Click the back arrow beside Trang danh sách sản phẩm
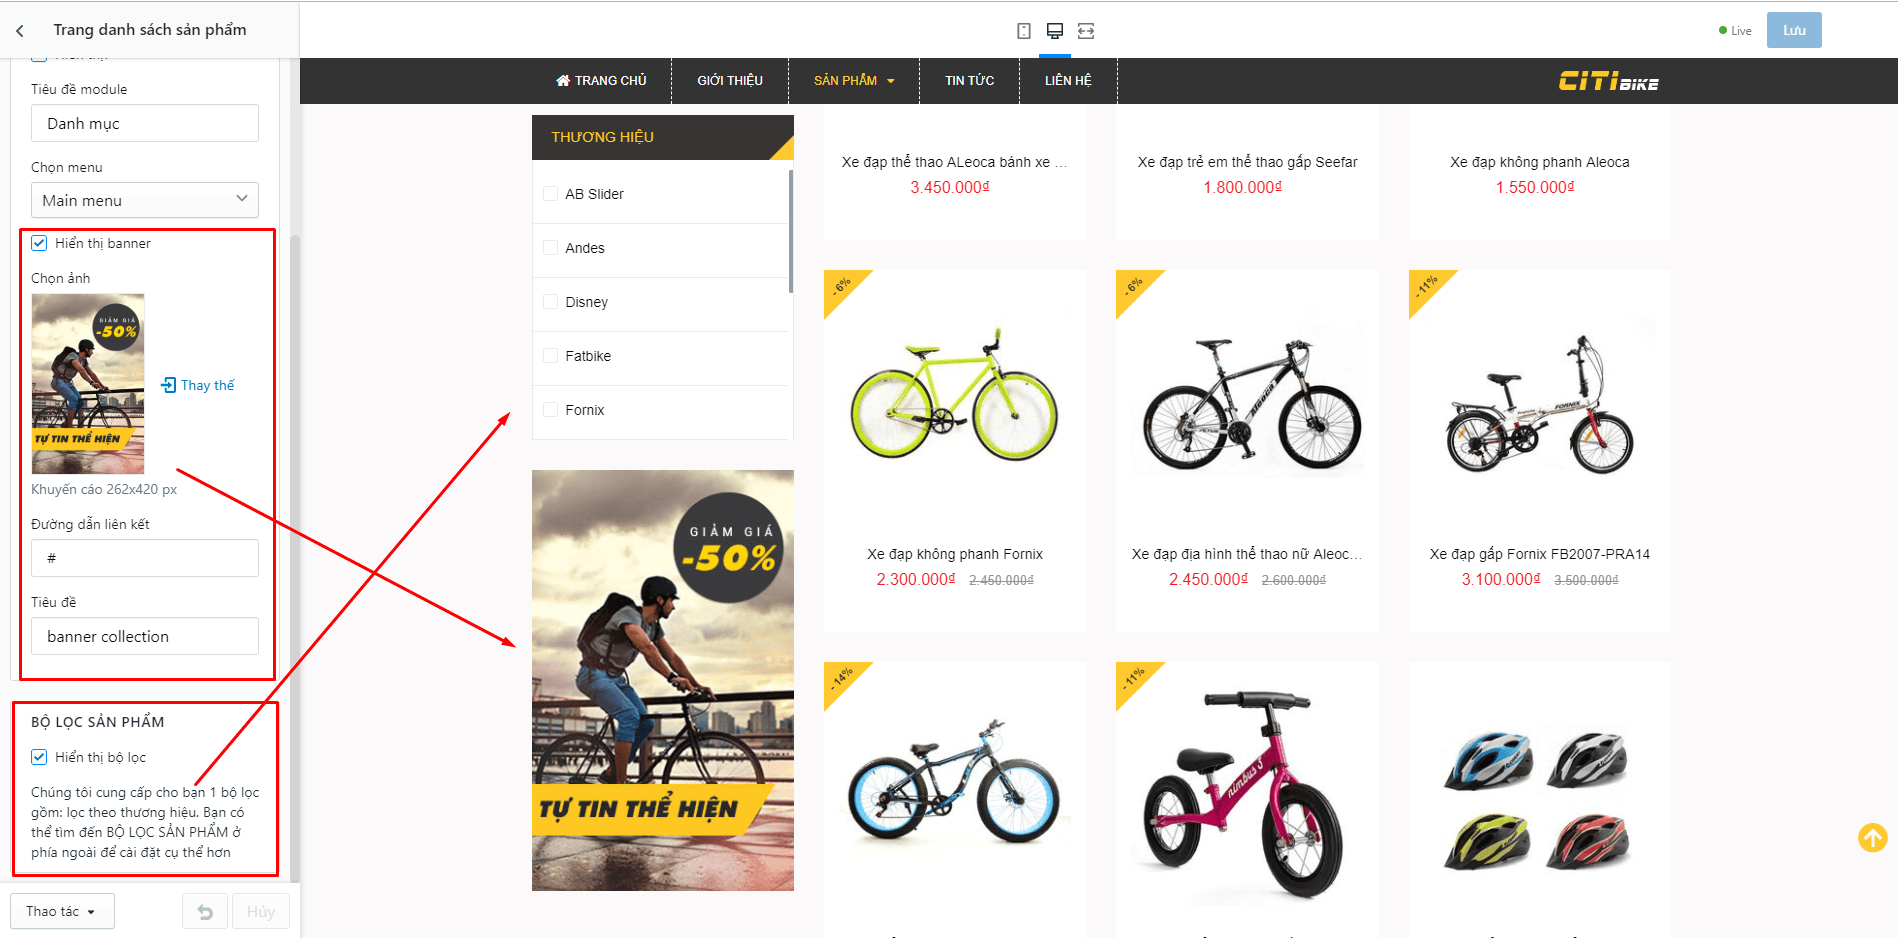Viewport: 1898px width, 938px height. click(x=20, y=31)
